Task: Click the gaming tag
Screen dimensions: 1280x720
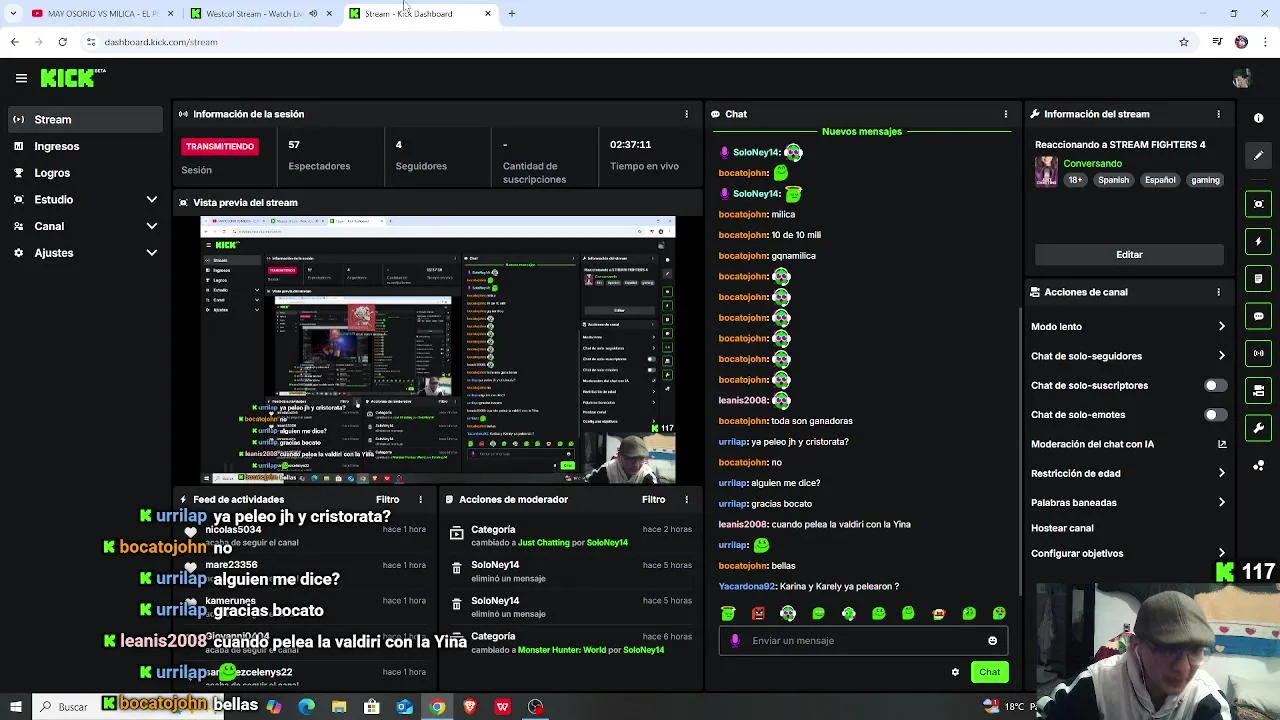Action: pyautogui.click(x=1205, y=180)
